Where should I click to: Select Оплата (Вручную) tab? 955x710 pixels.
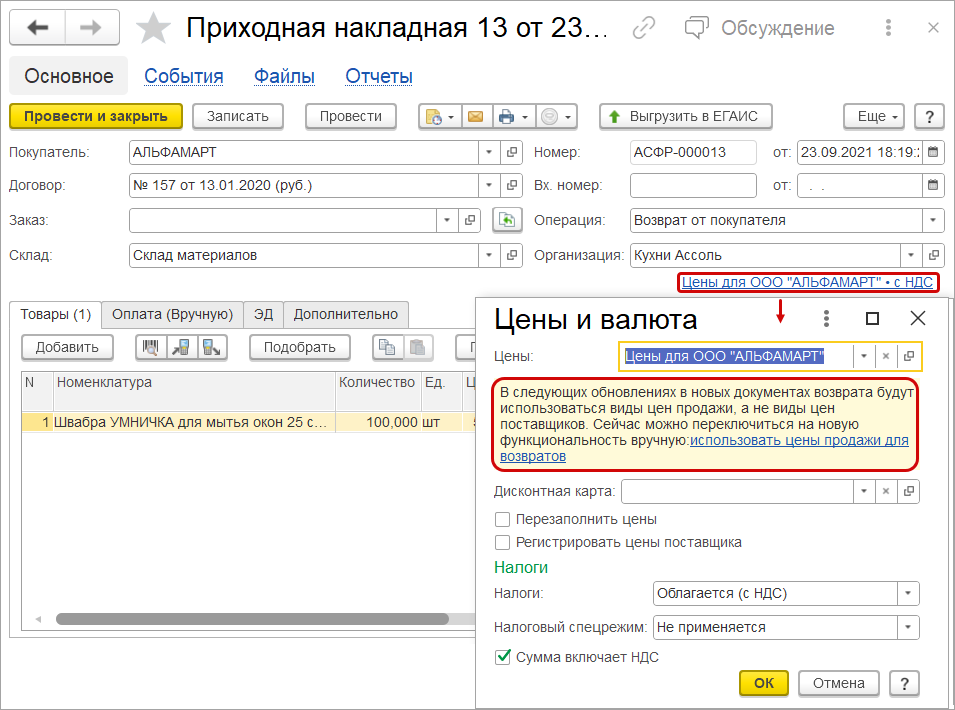pos(172,314)
